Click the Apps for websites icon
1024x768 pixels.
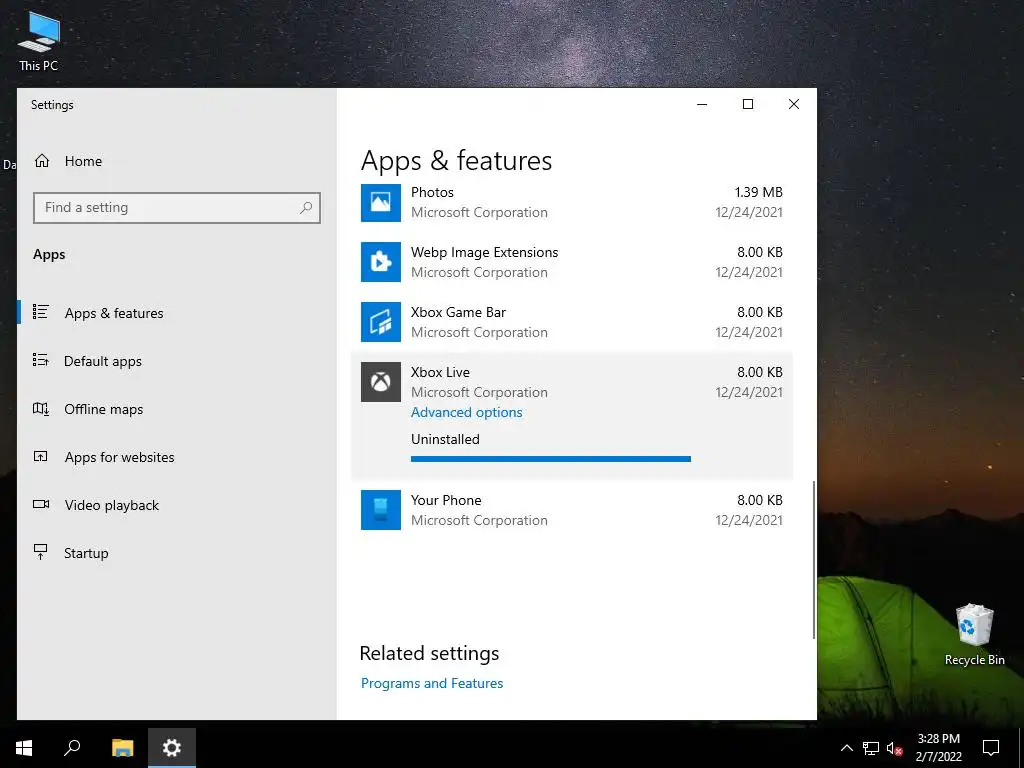click(40, 456)
